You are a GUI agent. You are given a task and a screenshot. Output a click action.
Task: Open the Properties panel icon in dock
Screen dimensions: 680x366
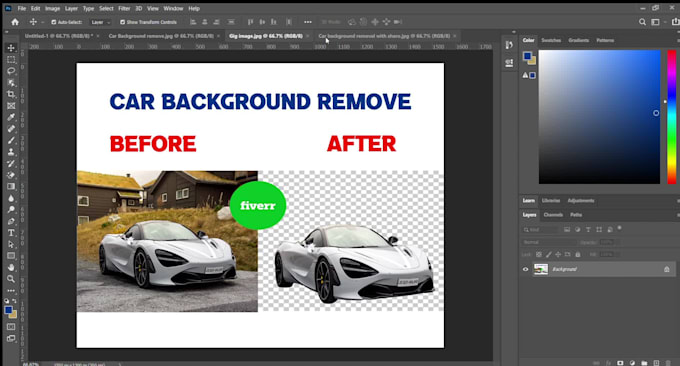[x=509, y=63]
